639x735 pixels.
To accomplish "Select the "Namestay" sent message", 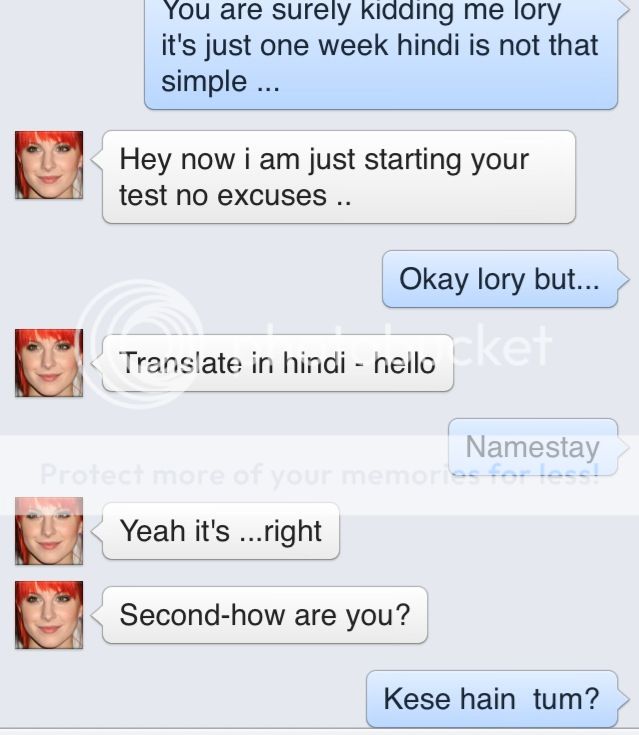I will click(532, 447).
